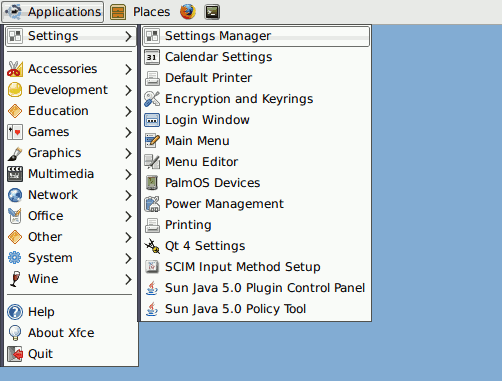
Task: Select the Printing entry
Action: click(x=256, y=225)
